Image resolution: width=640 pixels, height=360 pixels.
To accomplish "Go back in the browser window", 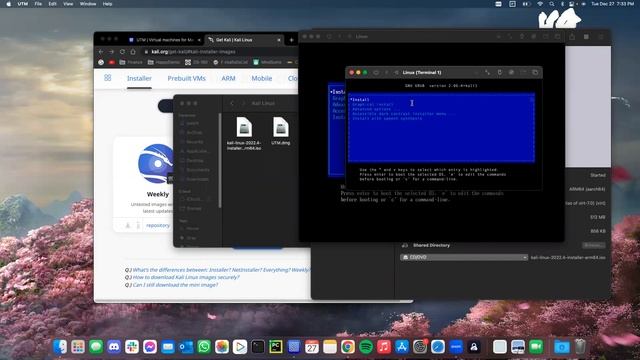I will point(101,52).
